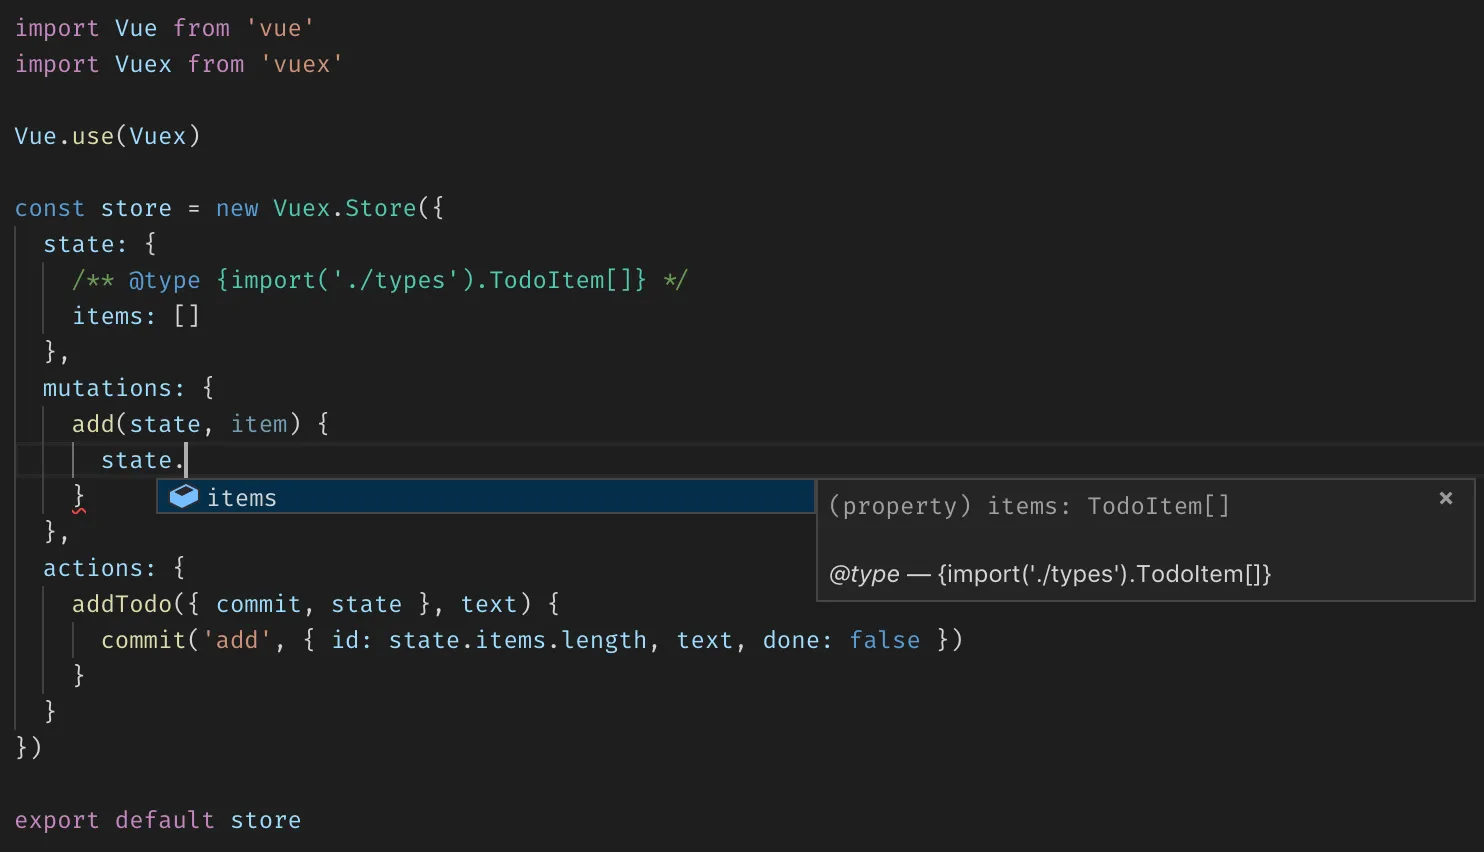Screen dimensions: 1484x852
Task: Close the suggestion details panel
Action: [x=1445, y=498]
